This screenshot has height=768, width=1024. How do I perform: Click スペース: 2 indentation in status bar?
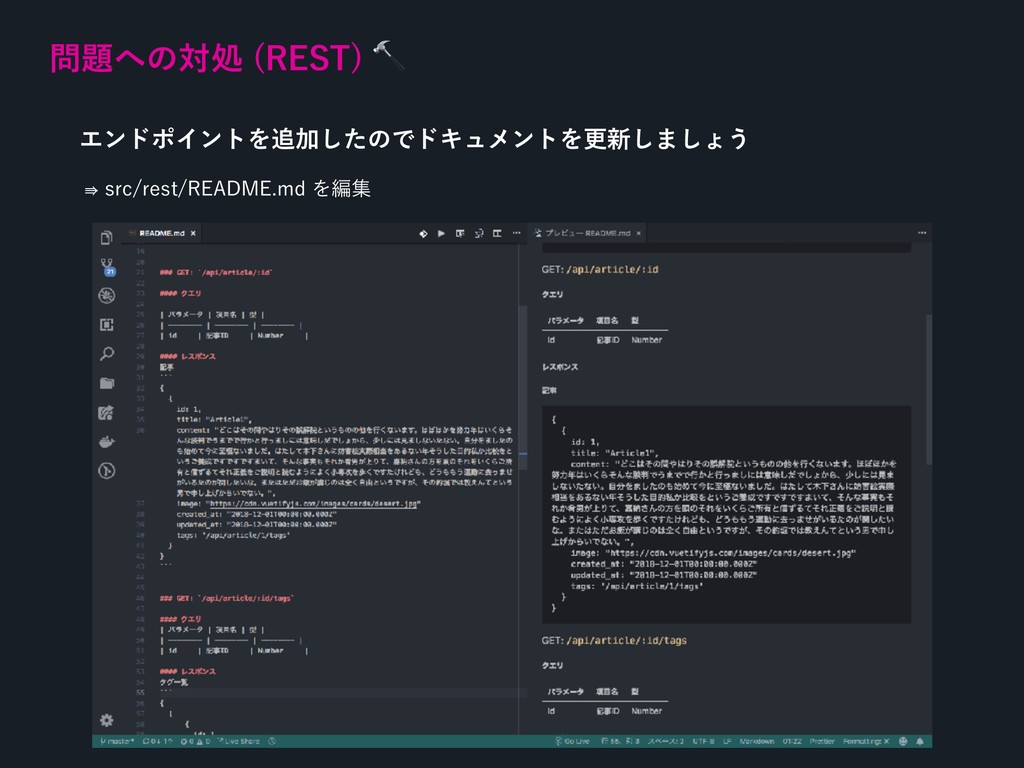tap(665, 741)
